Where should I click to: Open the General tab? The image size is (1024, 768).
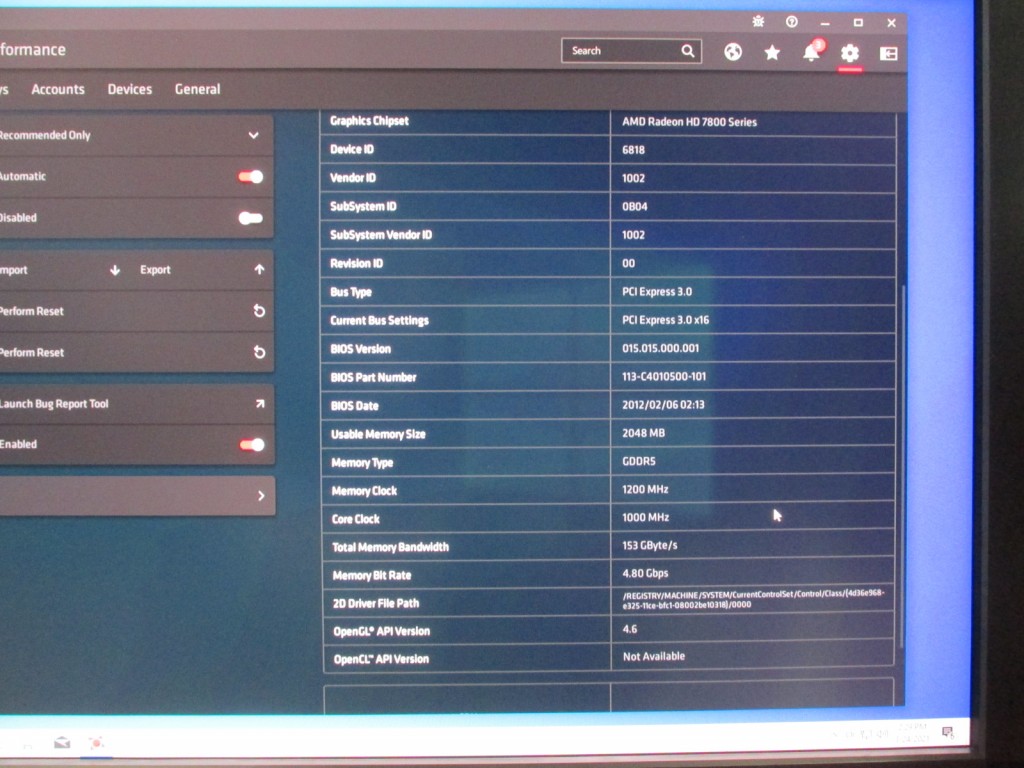(197, 89)
